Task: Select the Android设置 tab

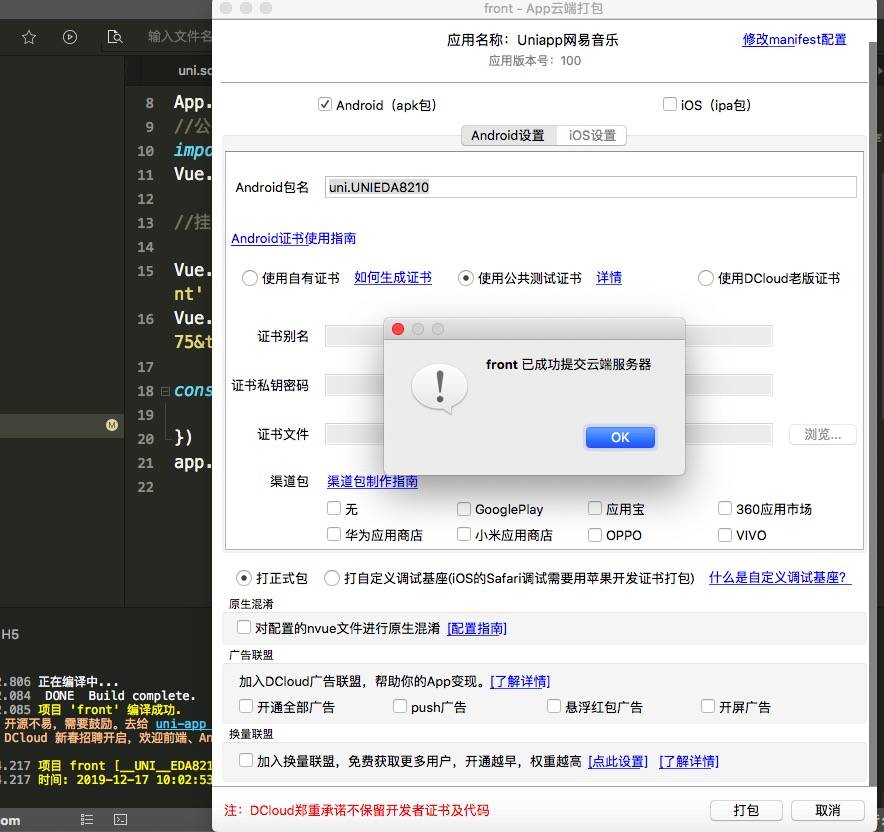Action: pyautogui.click(x=508, y=136)
